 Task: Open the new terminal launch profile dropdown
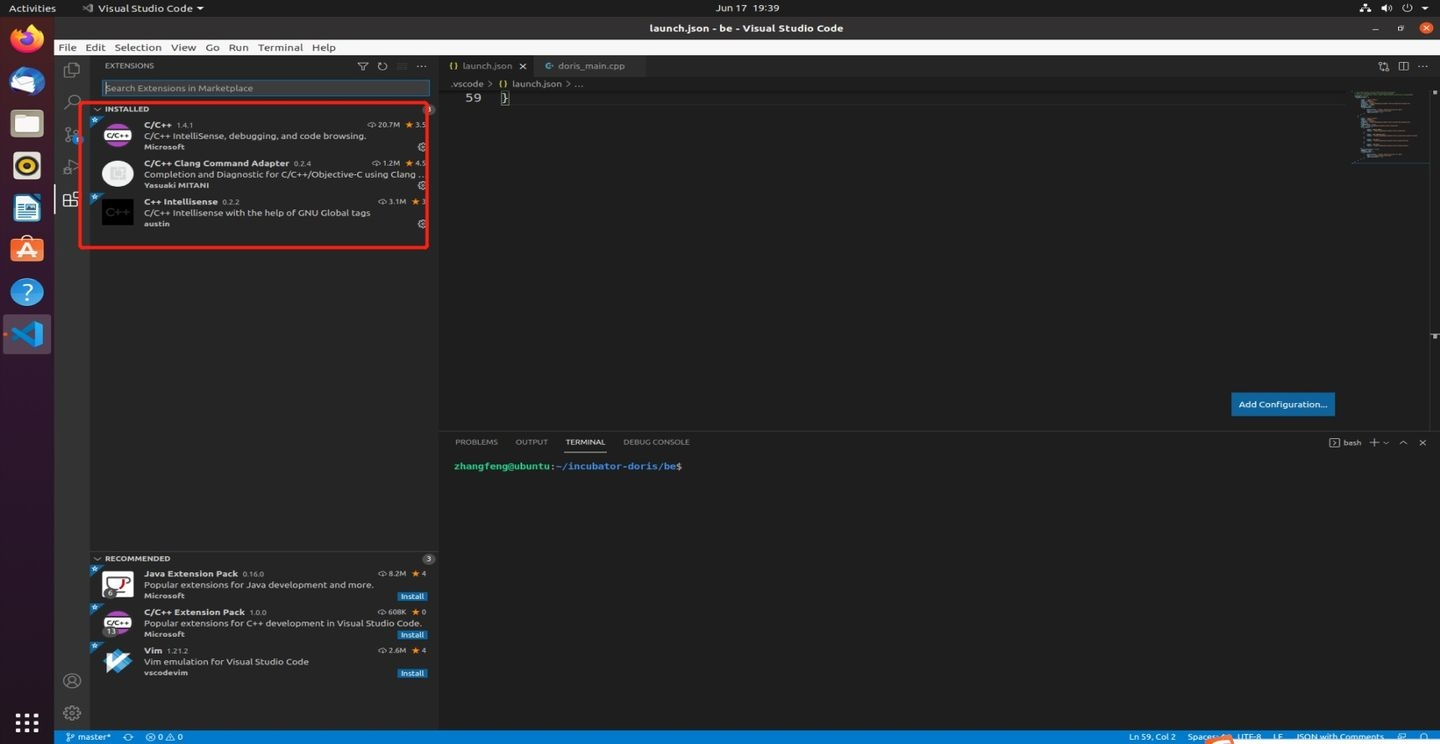pyautogui.click(x=1386, y=442)
